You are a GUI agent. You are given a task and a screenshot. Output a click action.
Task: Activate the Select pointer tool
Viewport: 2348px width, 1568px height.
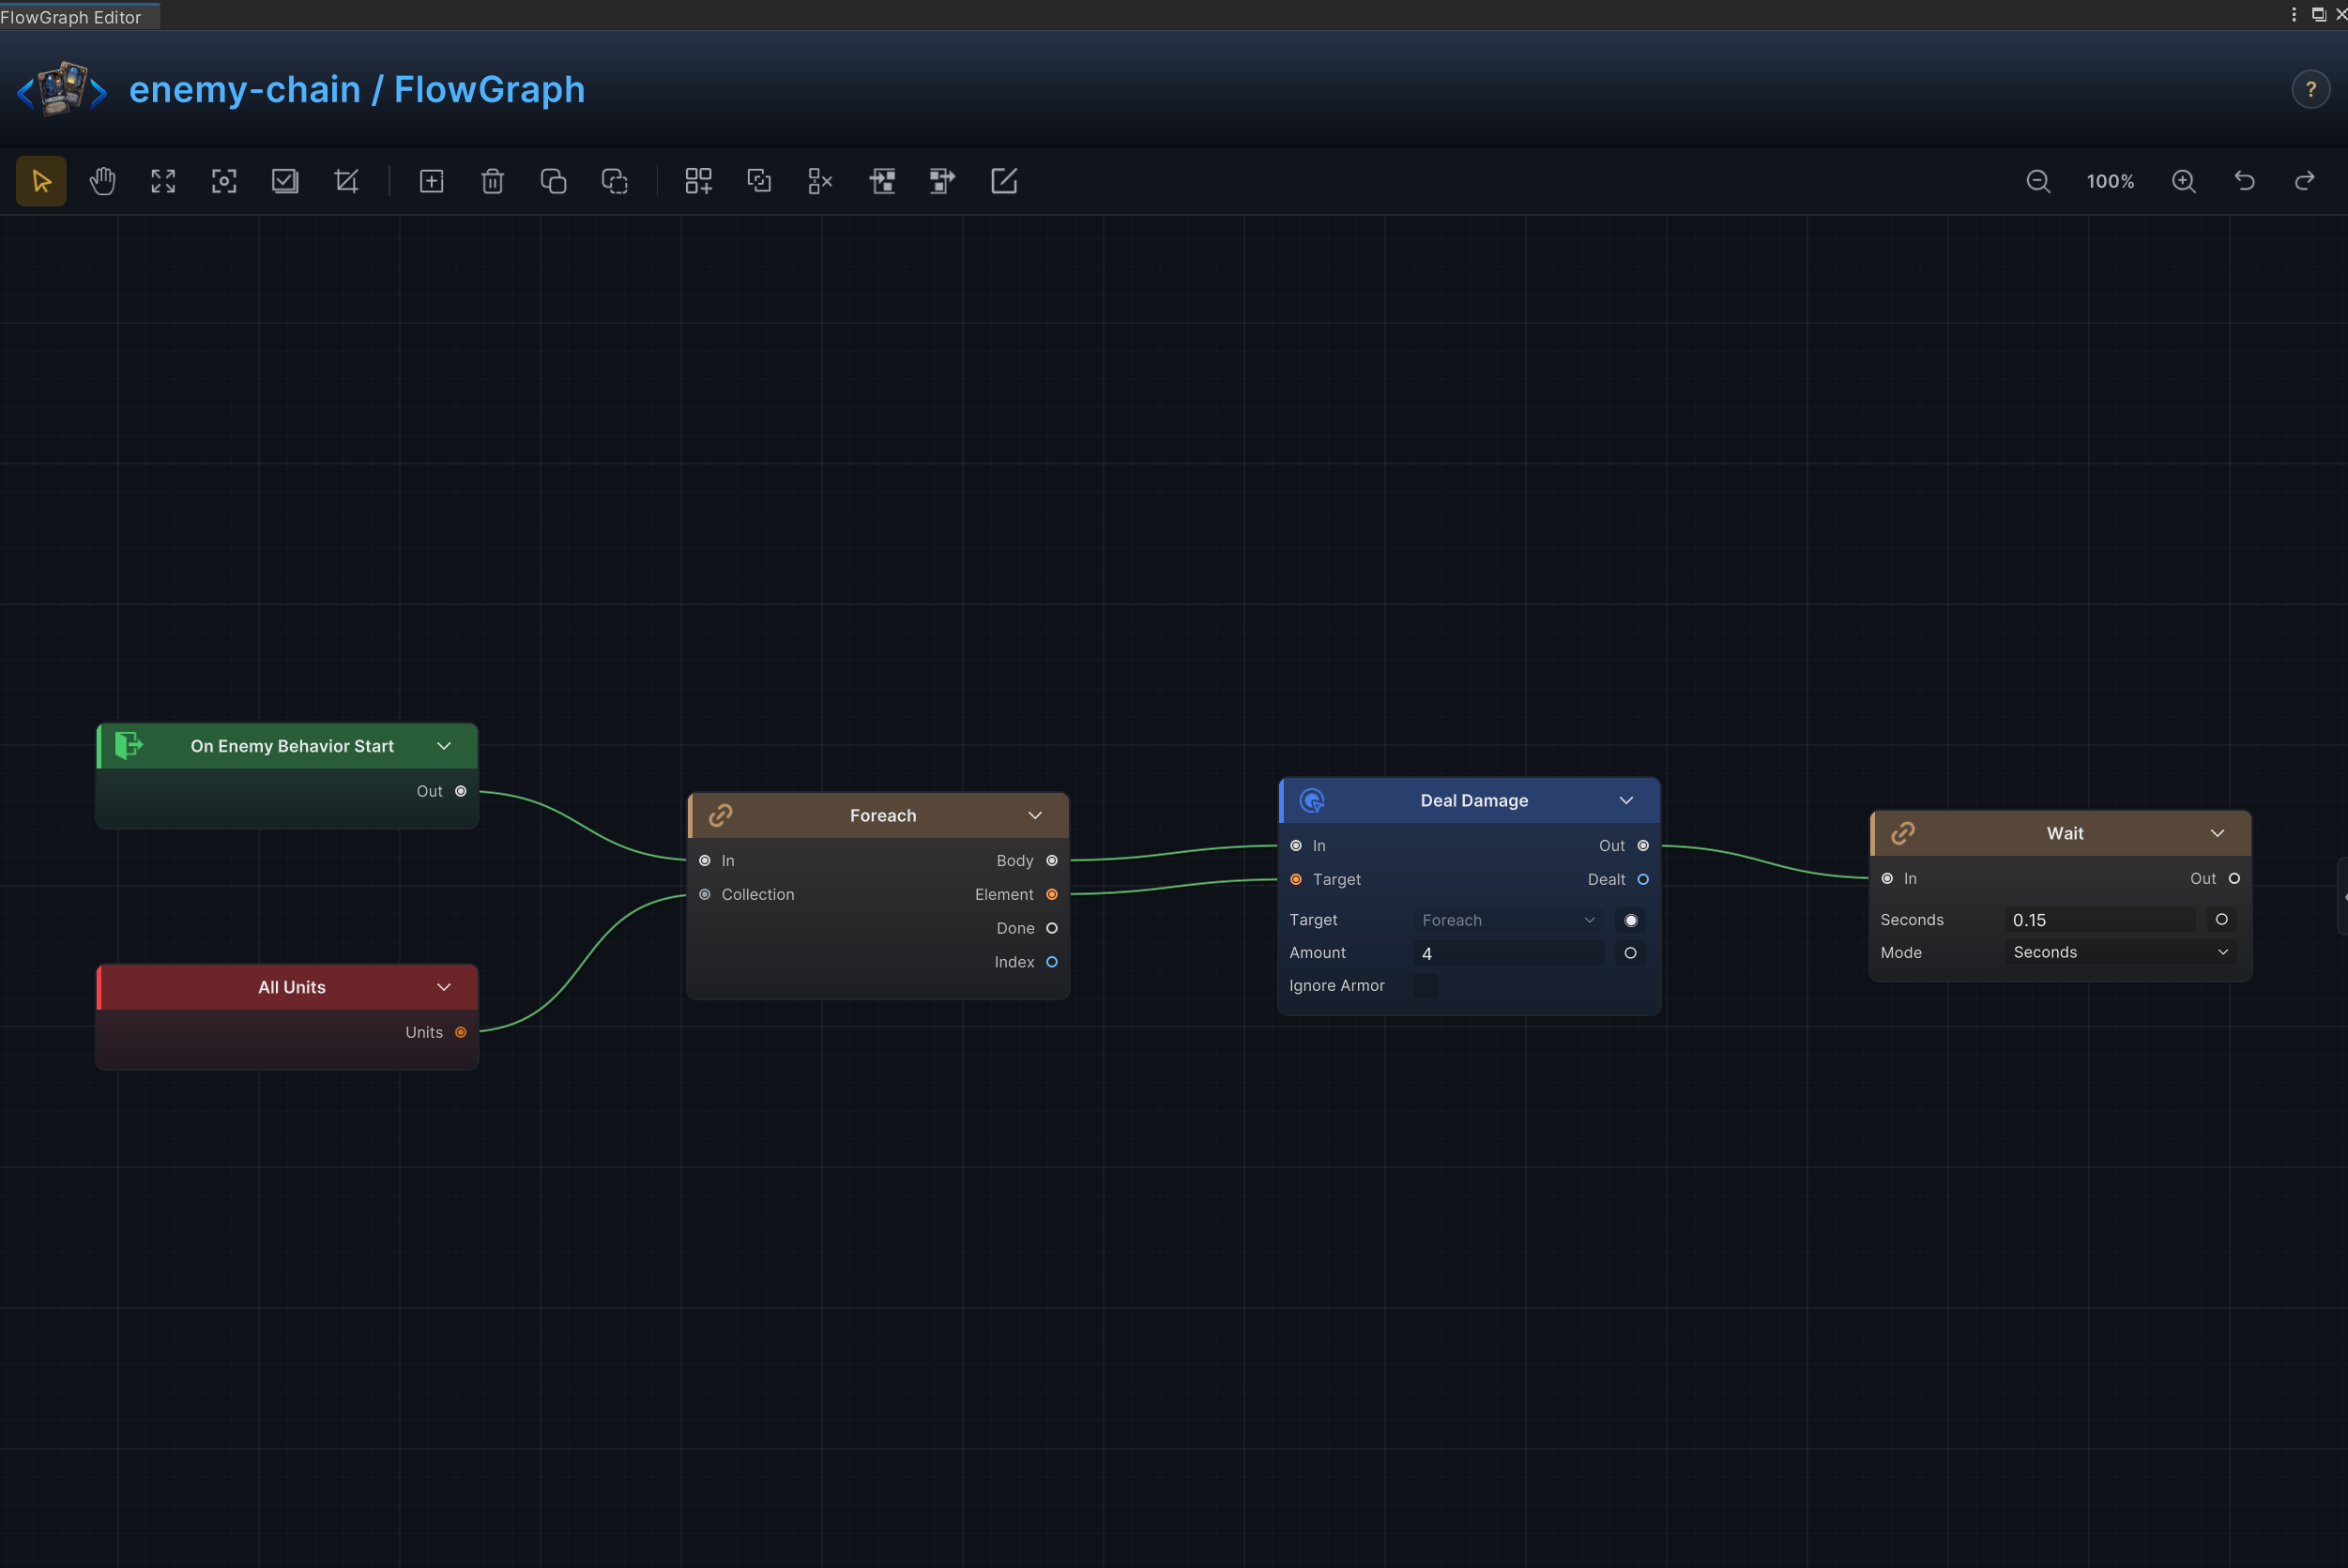[x=41, y=181]
